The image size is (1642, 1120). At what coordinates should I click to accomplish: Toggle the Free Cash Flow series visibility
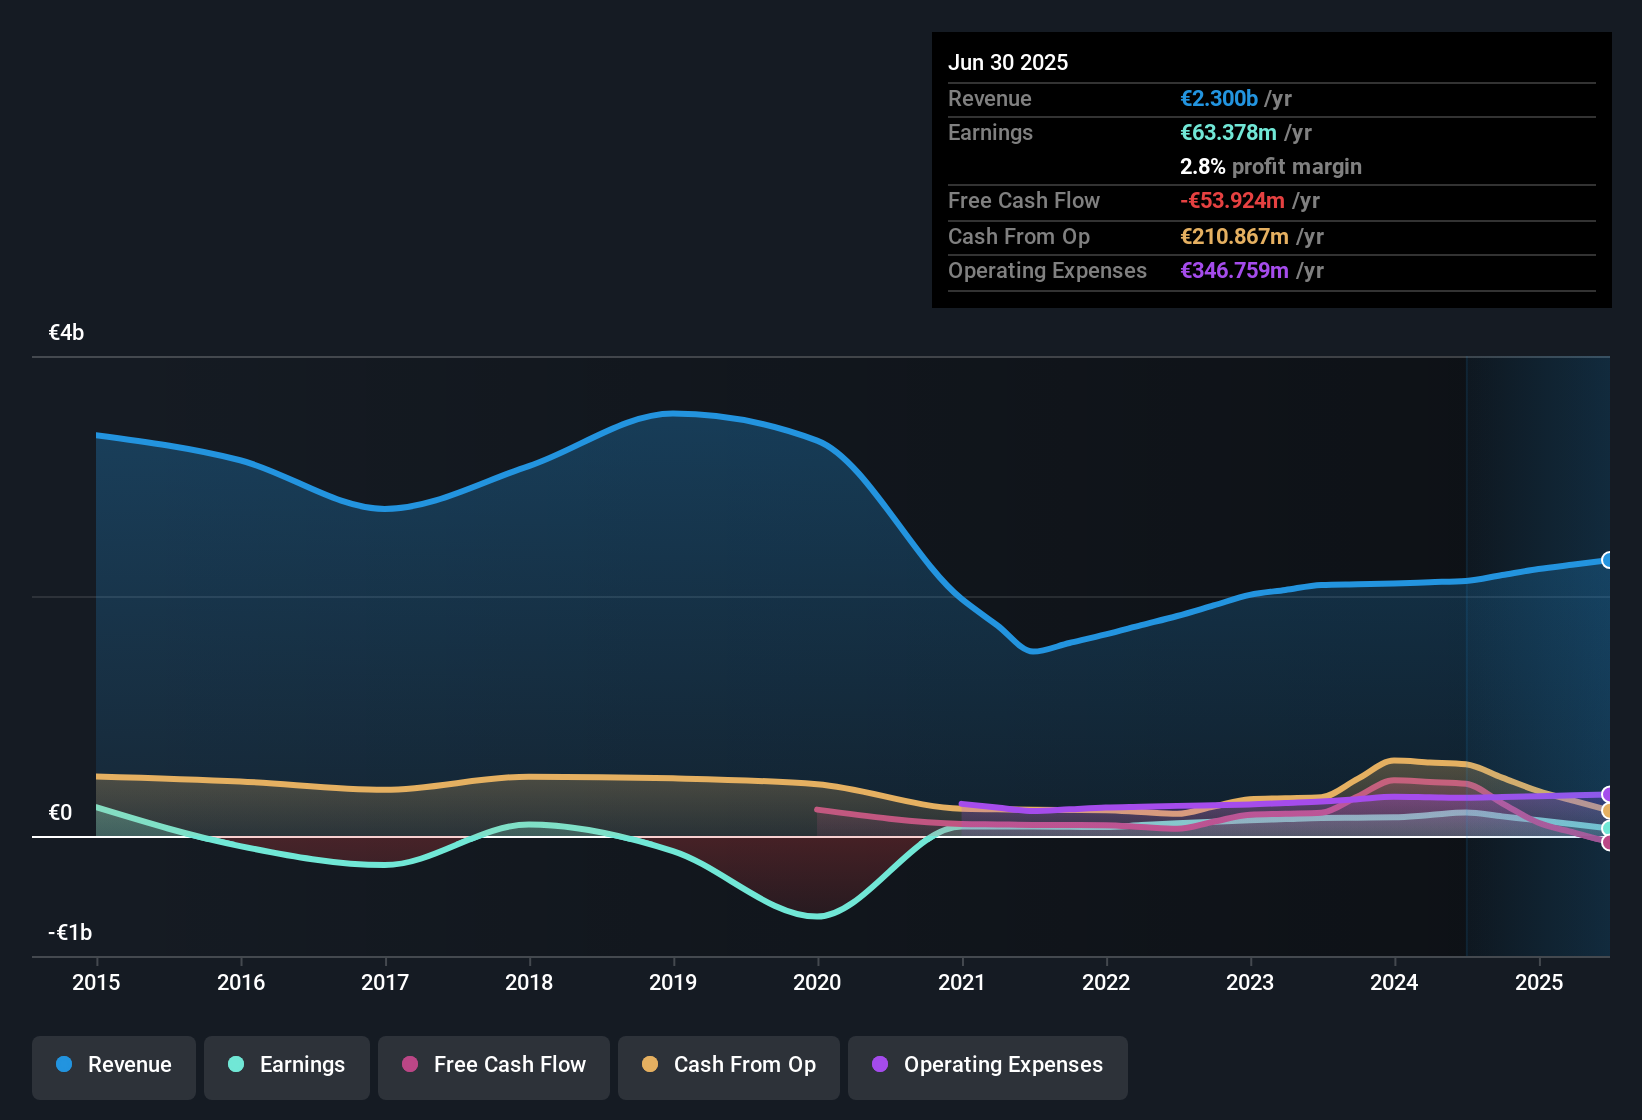coord(493,1067)
